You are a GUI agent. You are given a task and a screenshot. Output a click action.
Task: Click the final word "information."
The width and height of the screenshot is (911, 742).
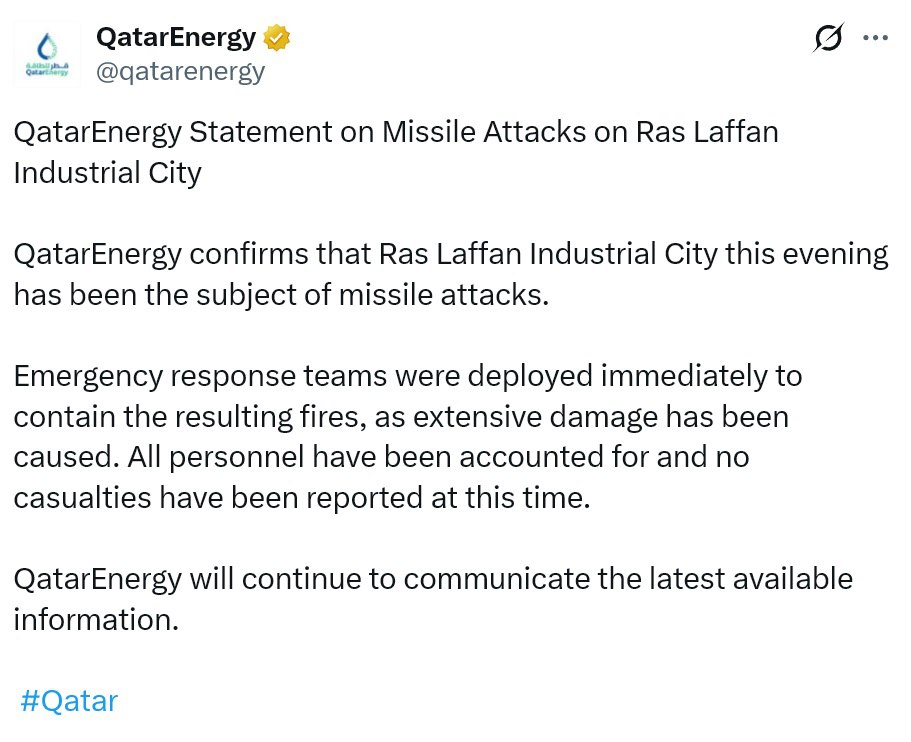click(x=96, y=619)
